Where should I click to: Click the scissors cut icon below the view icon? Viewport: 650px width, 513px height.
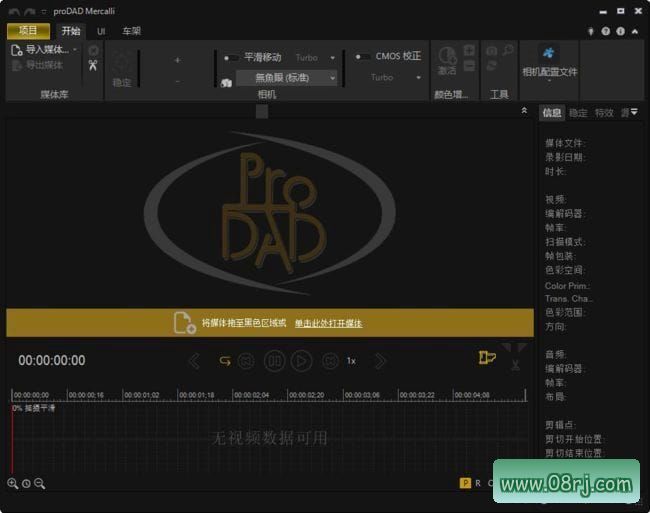(x=515, y=365)
